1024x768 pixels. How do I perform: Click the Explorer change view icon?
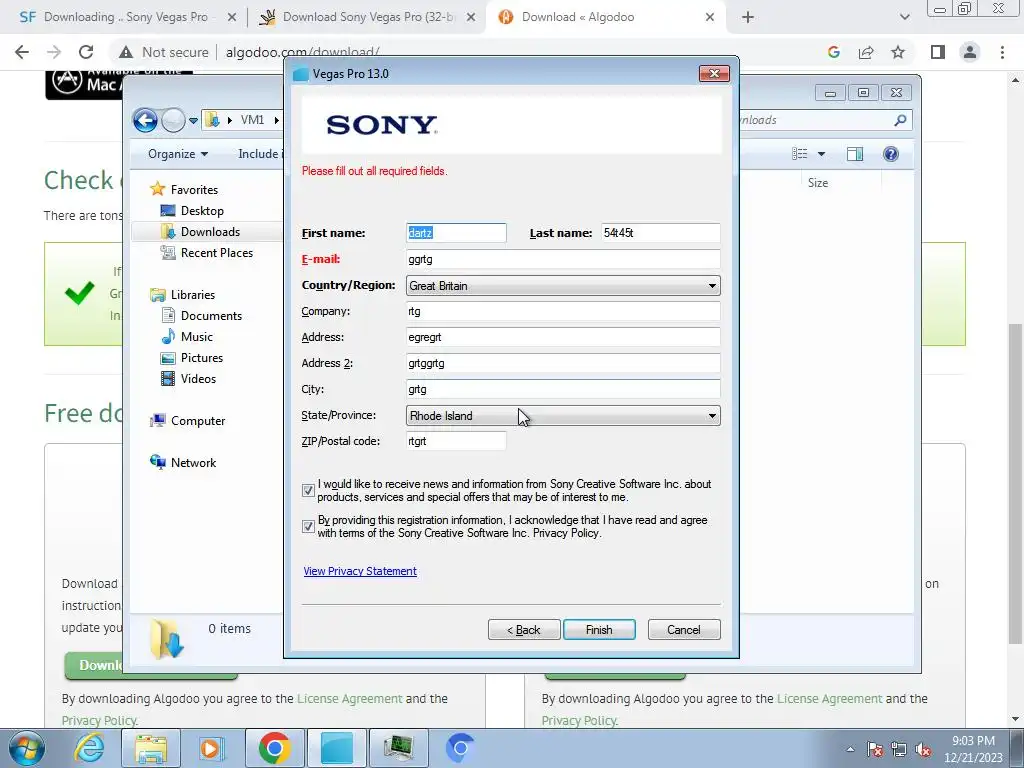[x=800, y=153]
